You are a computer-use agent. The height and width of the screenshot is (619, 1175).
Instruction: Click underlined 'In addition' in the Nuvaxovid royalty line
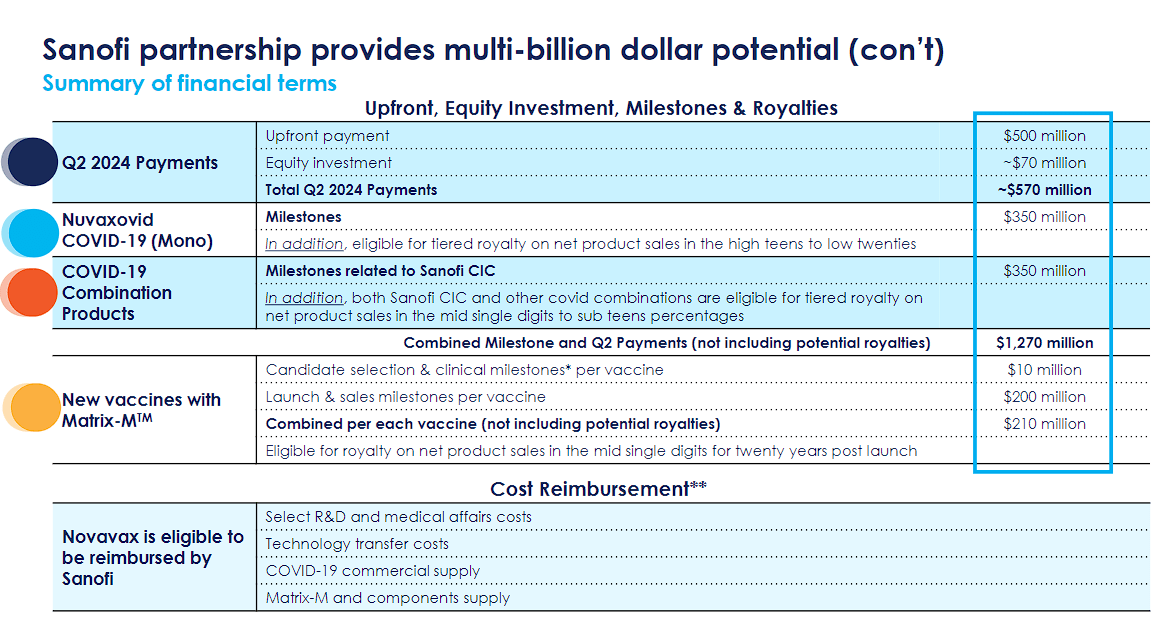(x=304, y=244)
